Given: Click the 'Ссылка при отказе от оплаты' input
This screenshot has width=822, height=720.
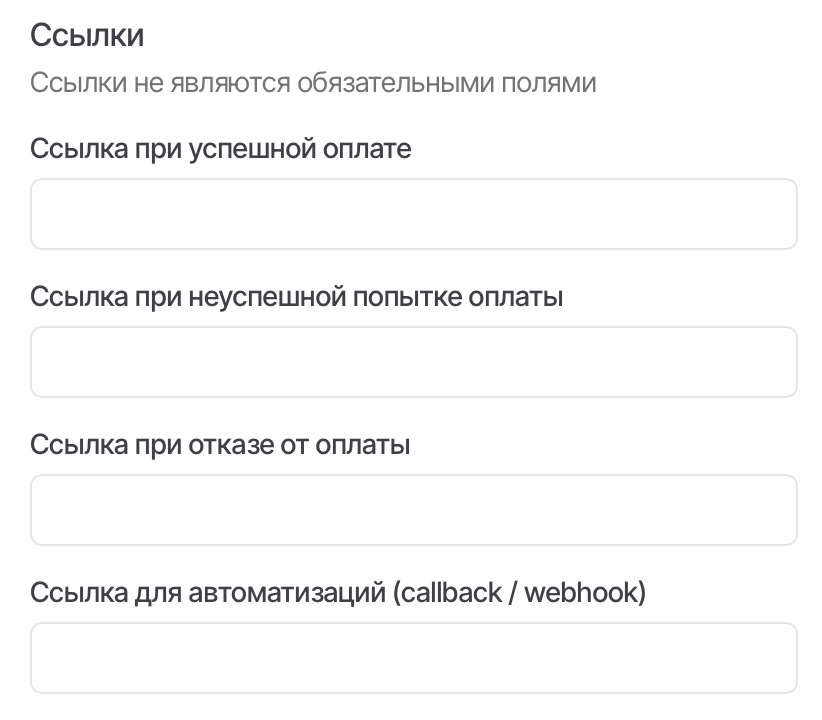Looking at the screenshot, I should [413, 510].
